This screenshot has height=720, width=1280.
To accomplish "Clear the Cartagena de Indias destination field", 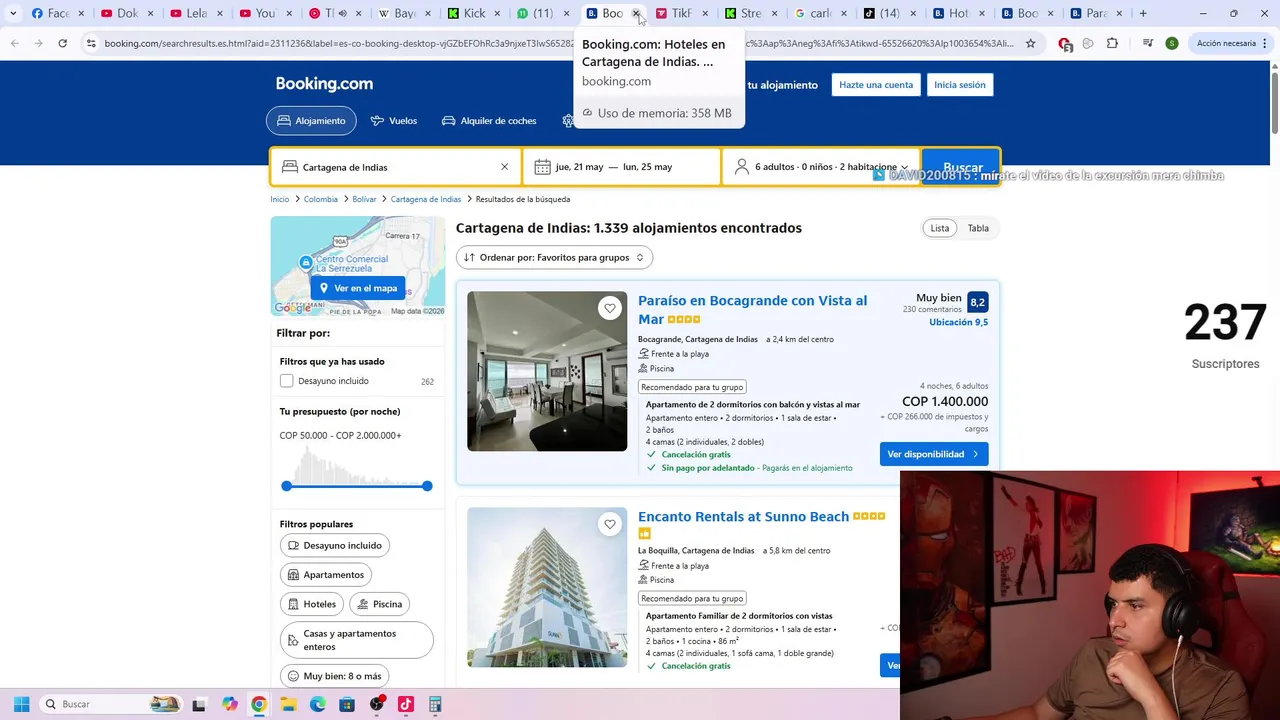I will pos(504,167).
